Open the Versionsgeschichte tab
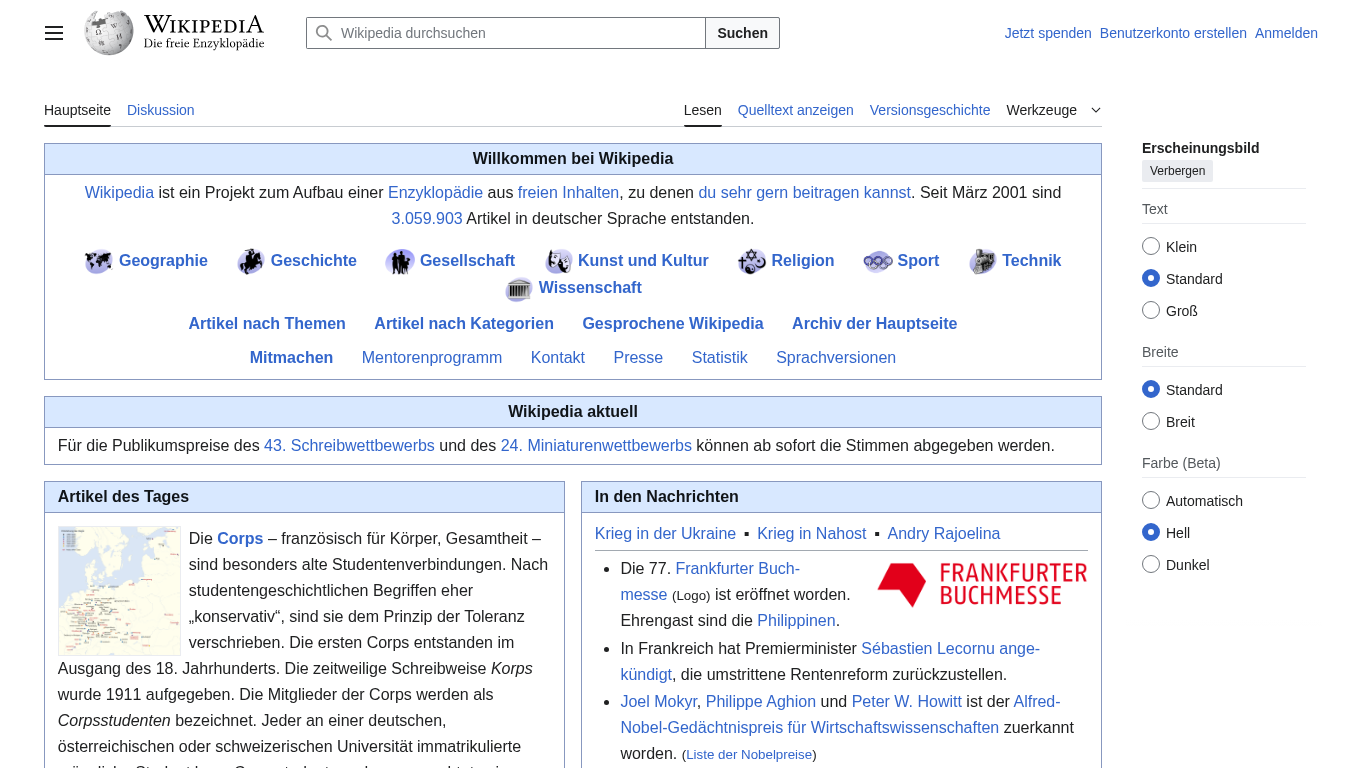Screen dimensions: 1366x768 click(930, 110)
